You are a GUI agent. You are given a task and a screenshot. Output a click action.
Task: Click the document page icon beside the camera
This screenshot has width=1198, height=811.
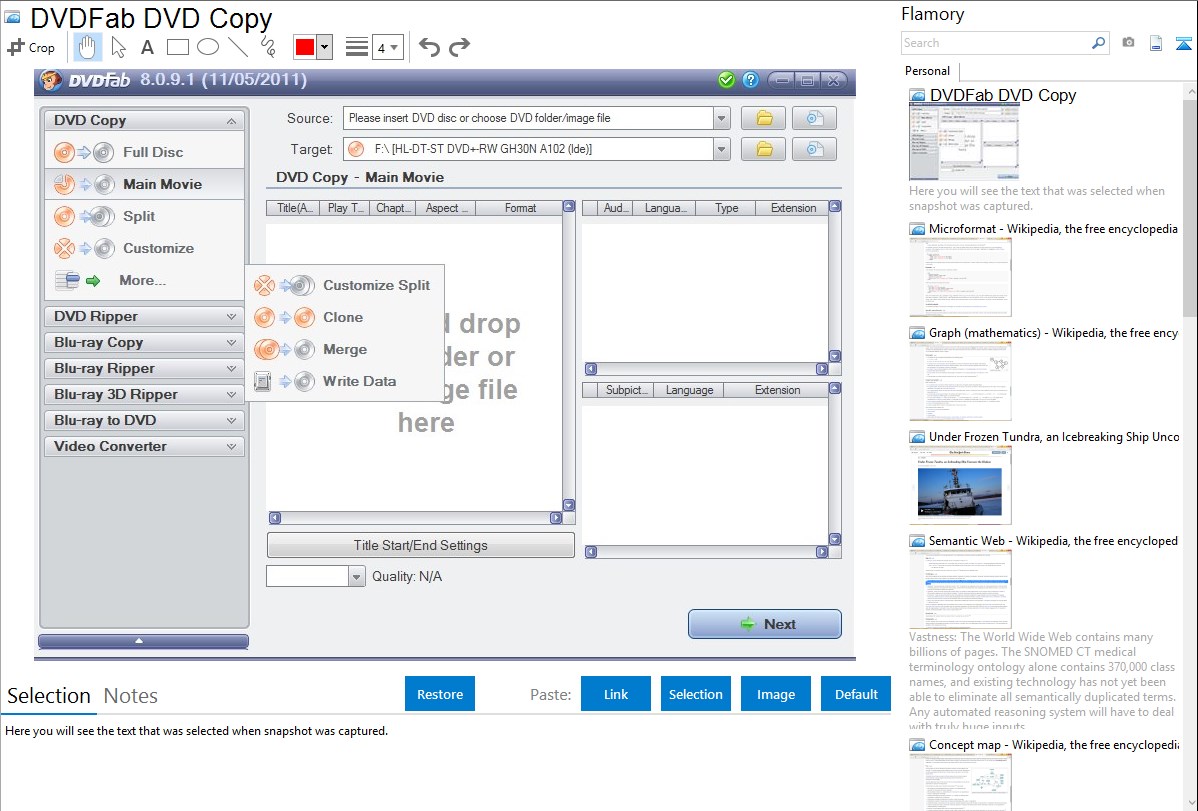1156,43
